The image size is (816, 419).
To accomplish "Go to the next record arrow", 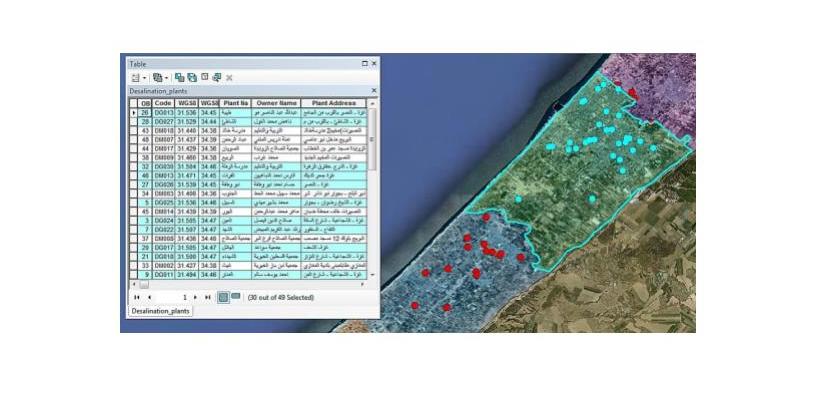I will (x=195, y=297).
